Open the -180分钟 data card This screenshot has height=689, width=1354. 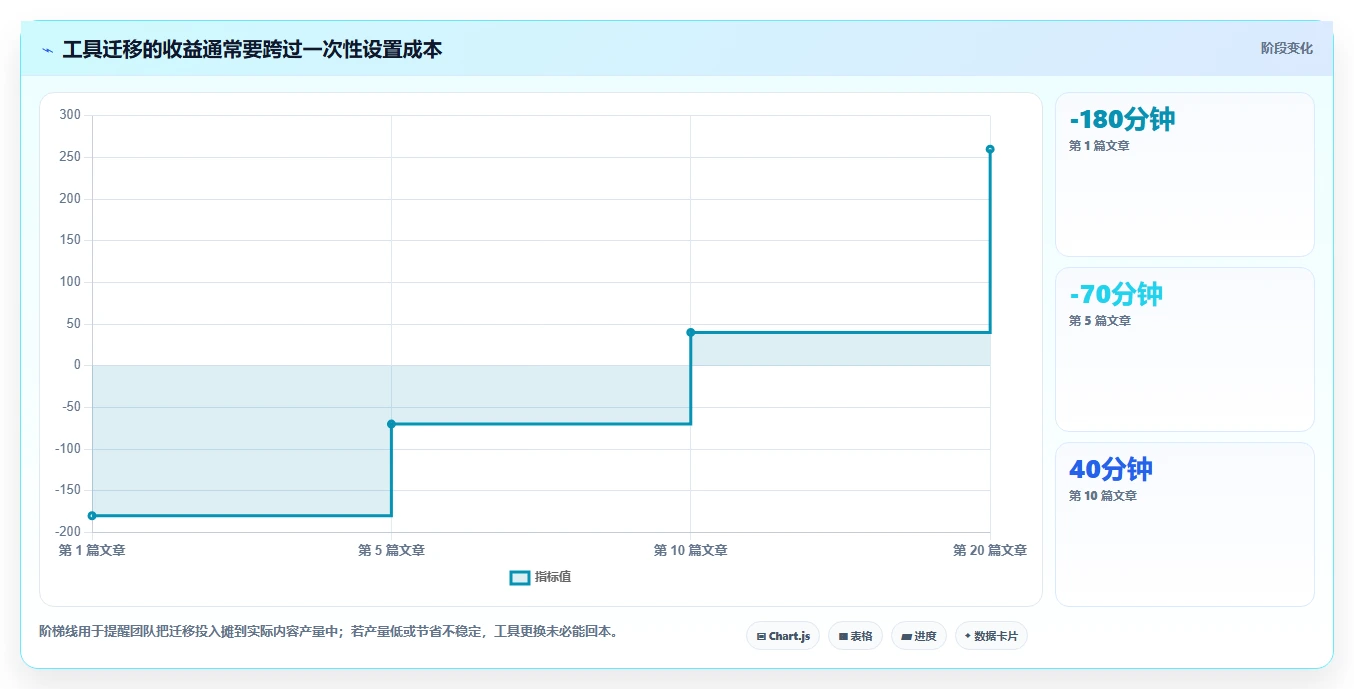(1184, 175)
